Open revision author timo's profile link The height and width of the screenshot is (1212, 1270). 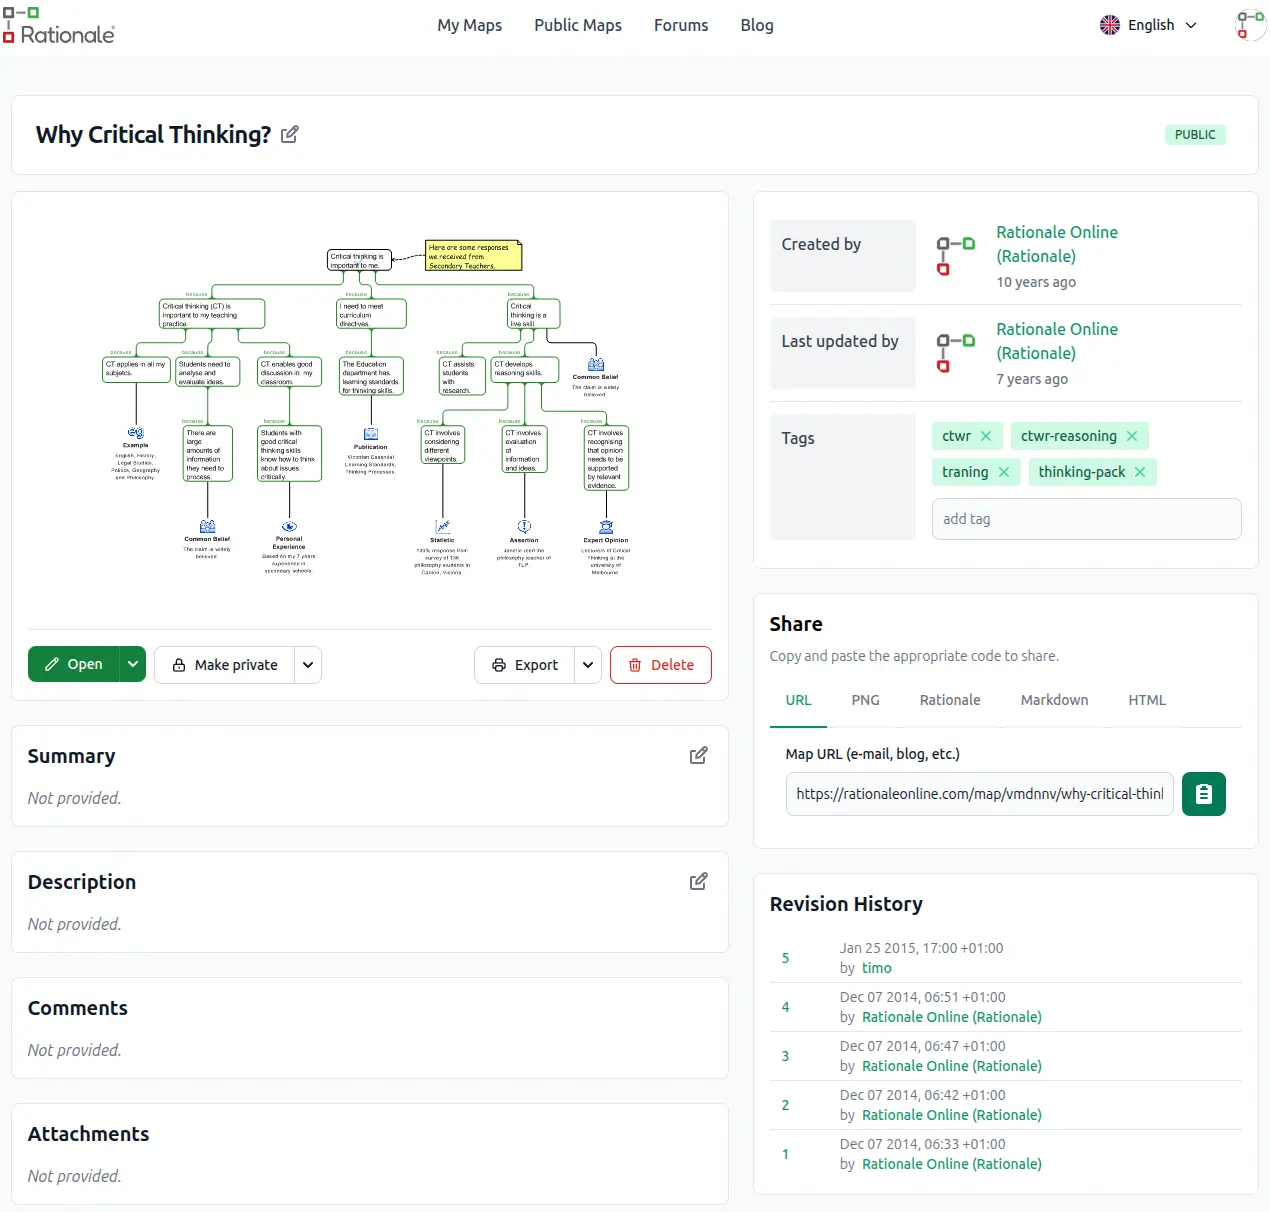click(x=876, y=968)
